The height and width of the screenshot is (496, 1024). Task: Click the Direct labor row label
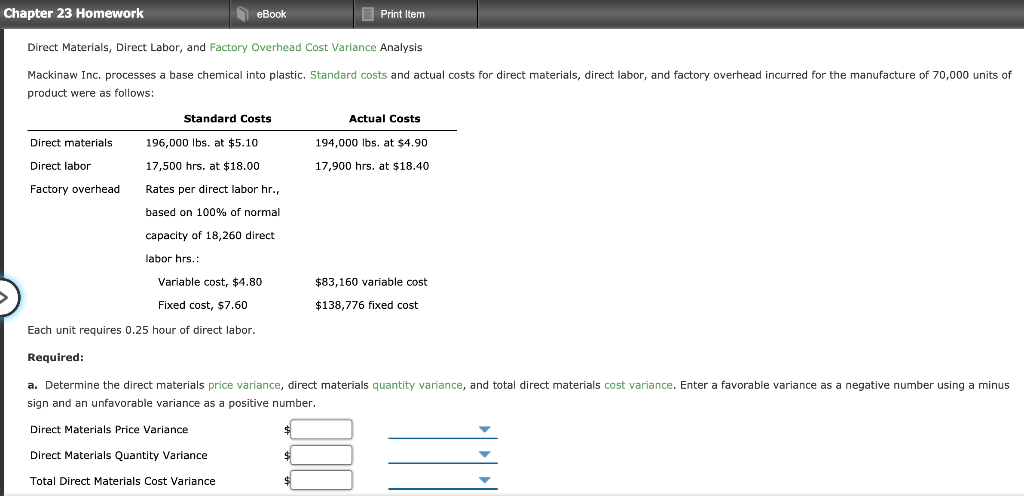tap(61, 166)
